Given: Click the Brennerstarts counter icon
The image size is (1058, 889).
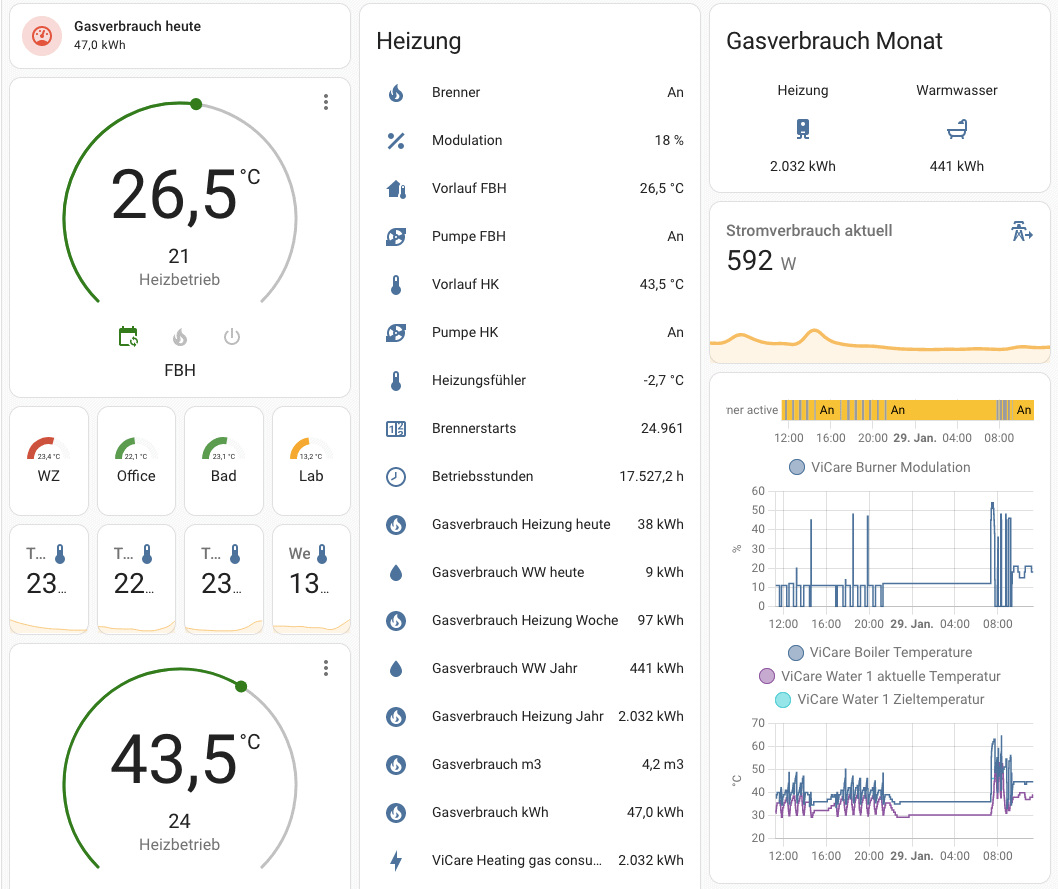Looking at the screenshot, I should (396, 429).
